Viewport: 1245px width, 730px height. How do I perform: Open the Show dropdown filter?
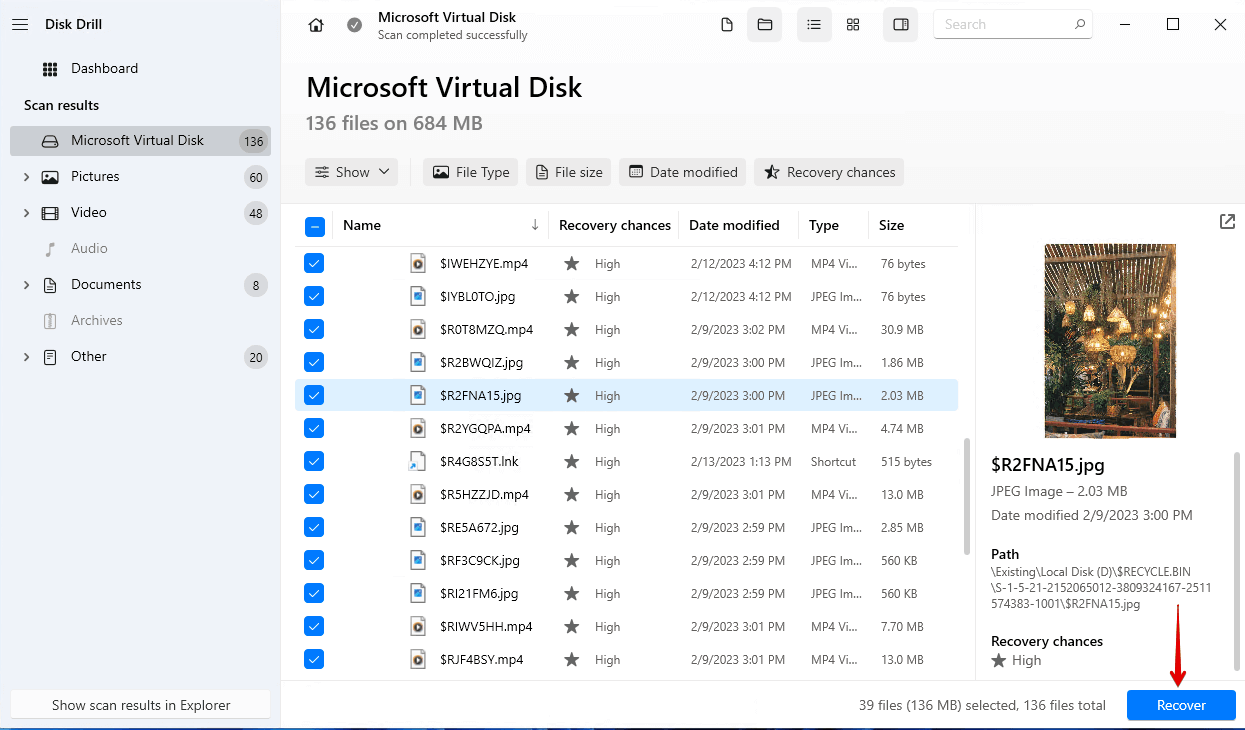point(352,172)
